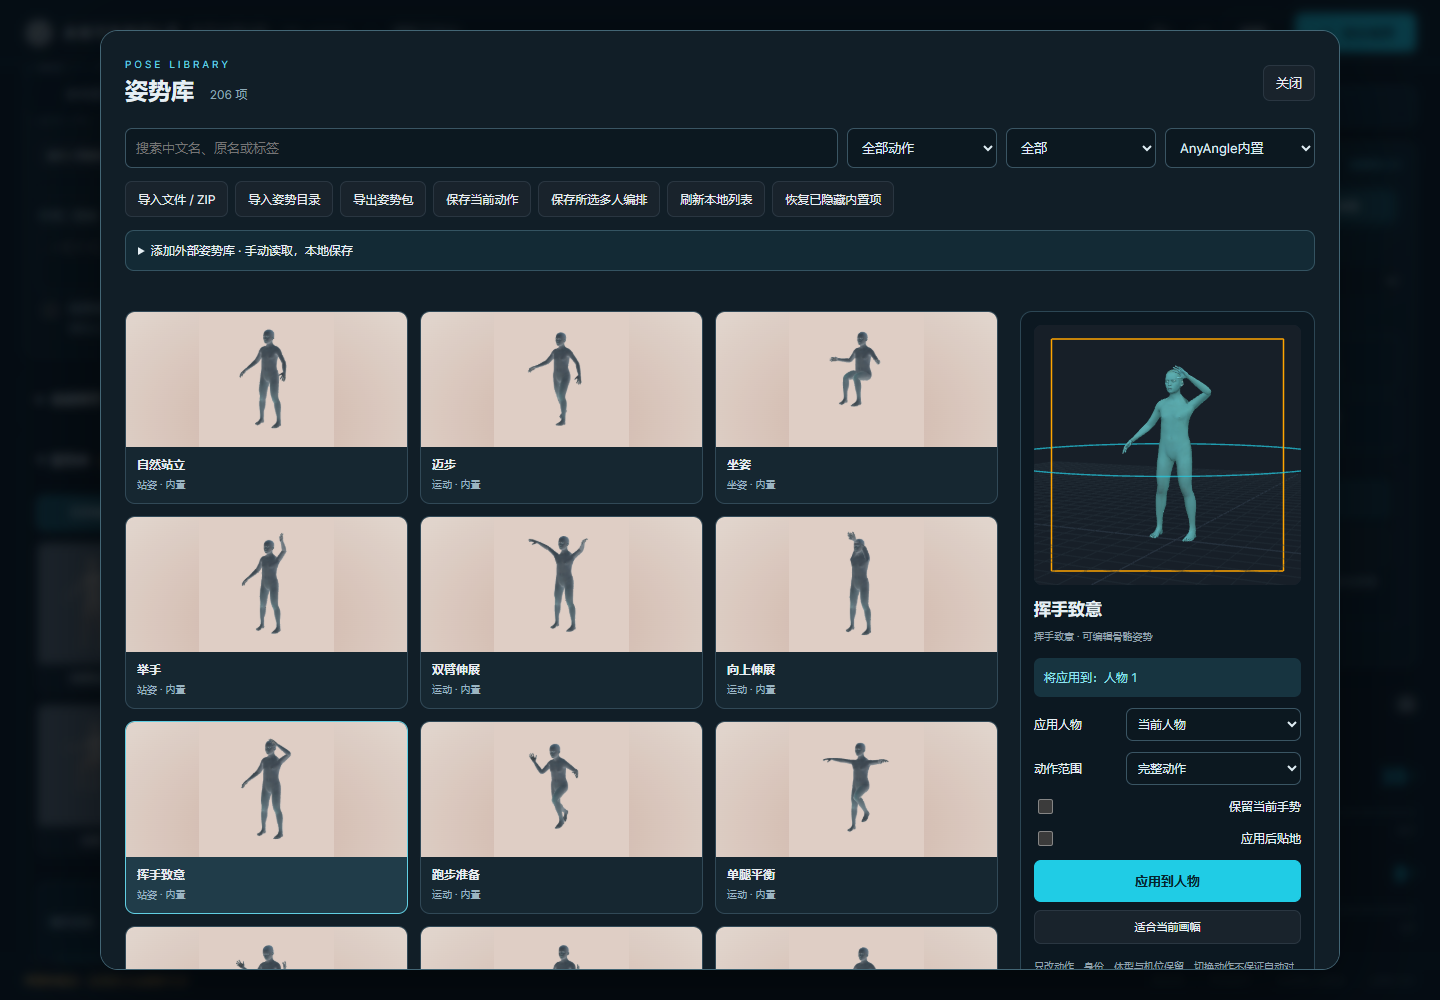Screen dimensions: 1440x1000
Task: Click the 刷新本地列表 button
Action: click(716, 199)
